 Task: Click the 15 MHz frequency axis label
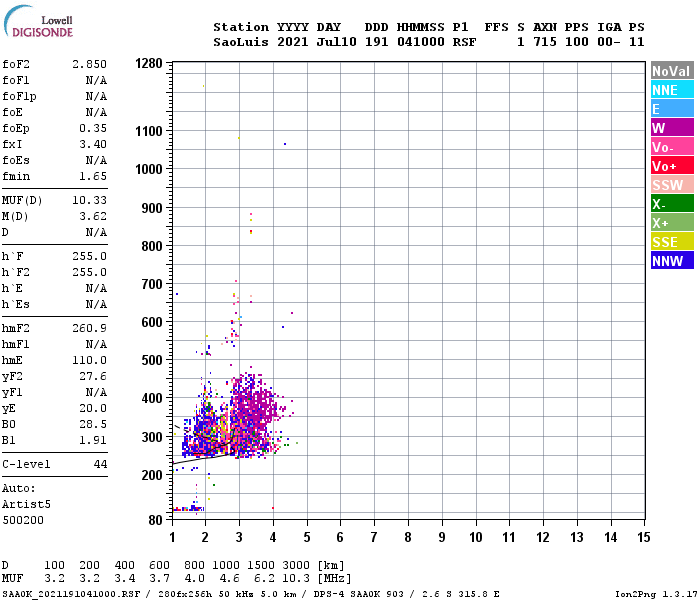pyautogui.click(x=644, y=537)
